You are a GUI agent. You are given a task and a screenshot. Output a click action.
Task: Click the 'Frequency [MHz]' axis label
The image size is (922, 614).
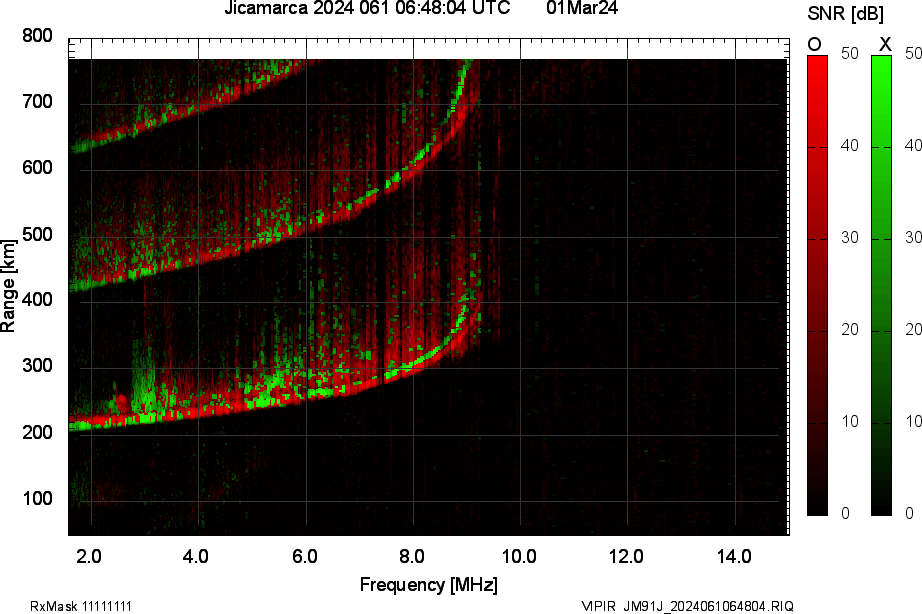pos(429,585)
